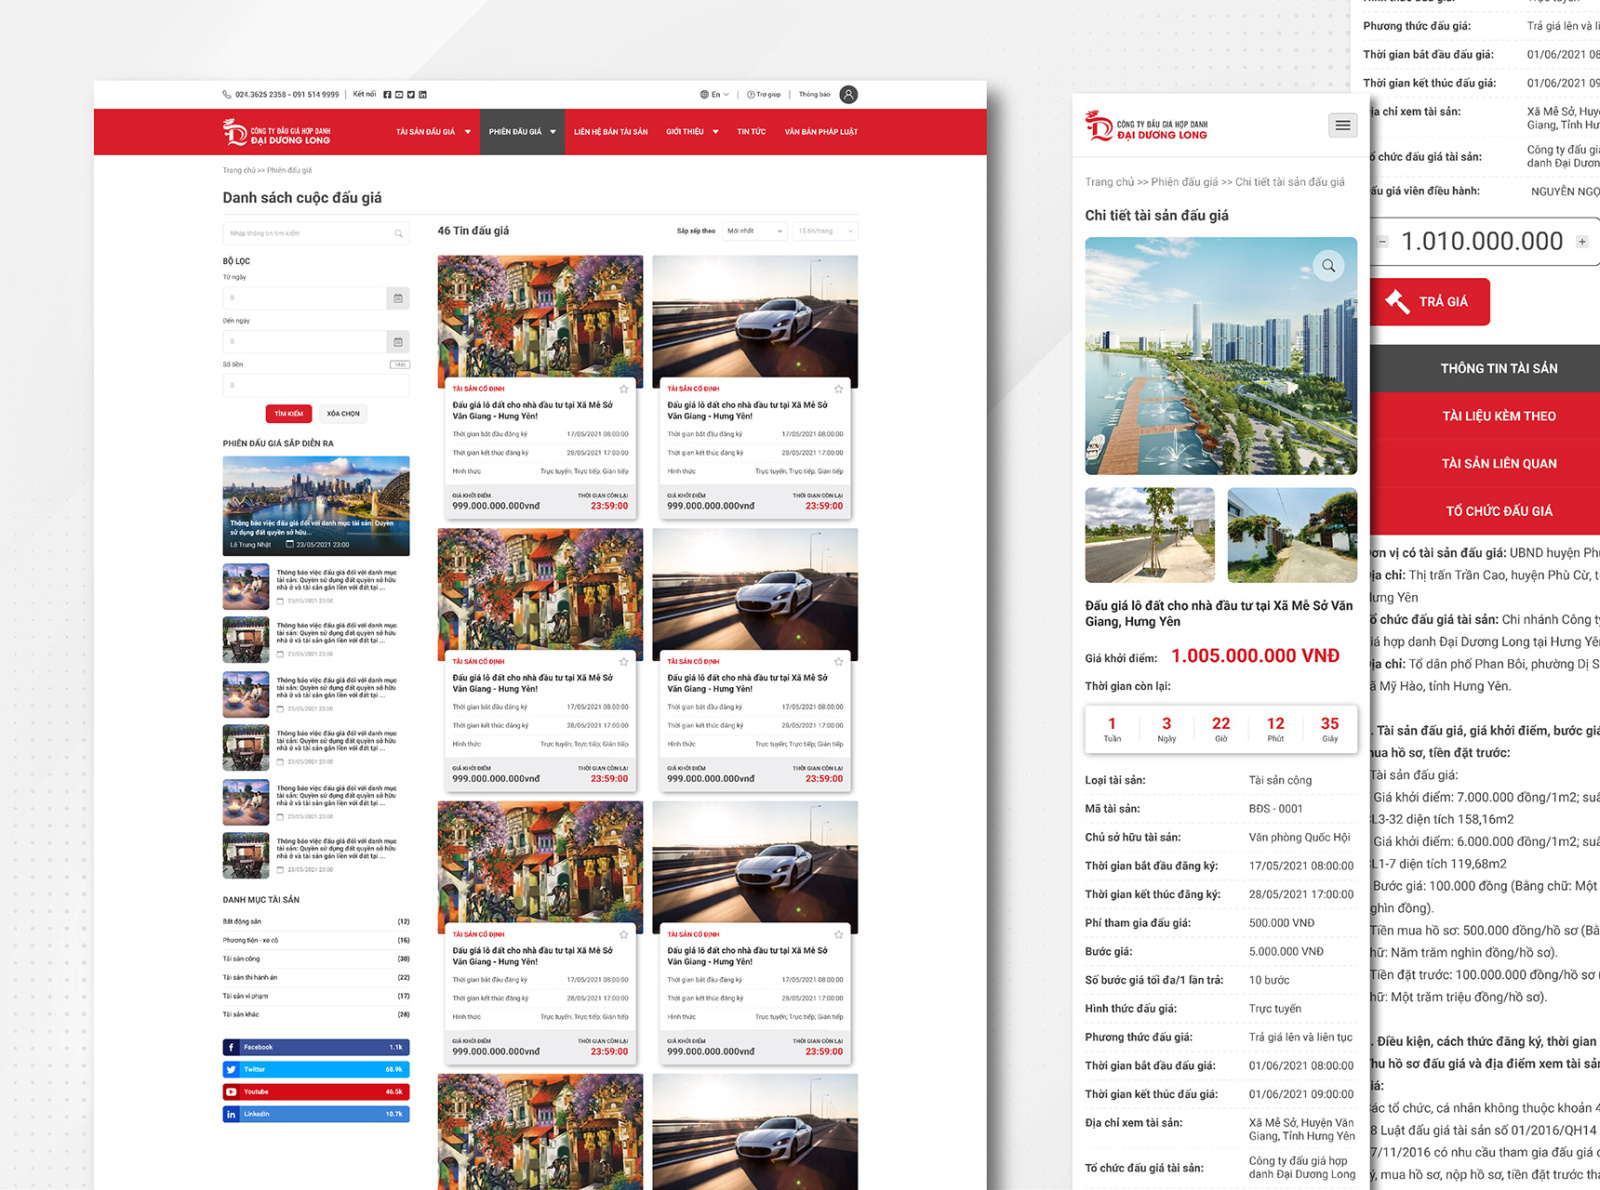Star the second-row sports car auction card
Image resolution: width=1600 pixels, height=1190 pixels.
click(x=839, y=662)
